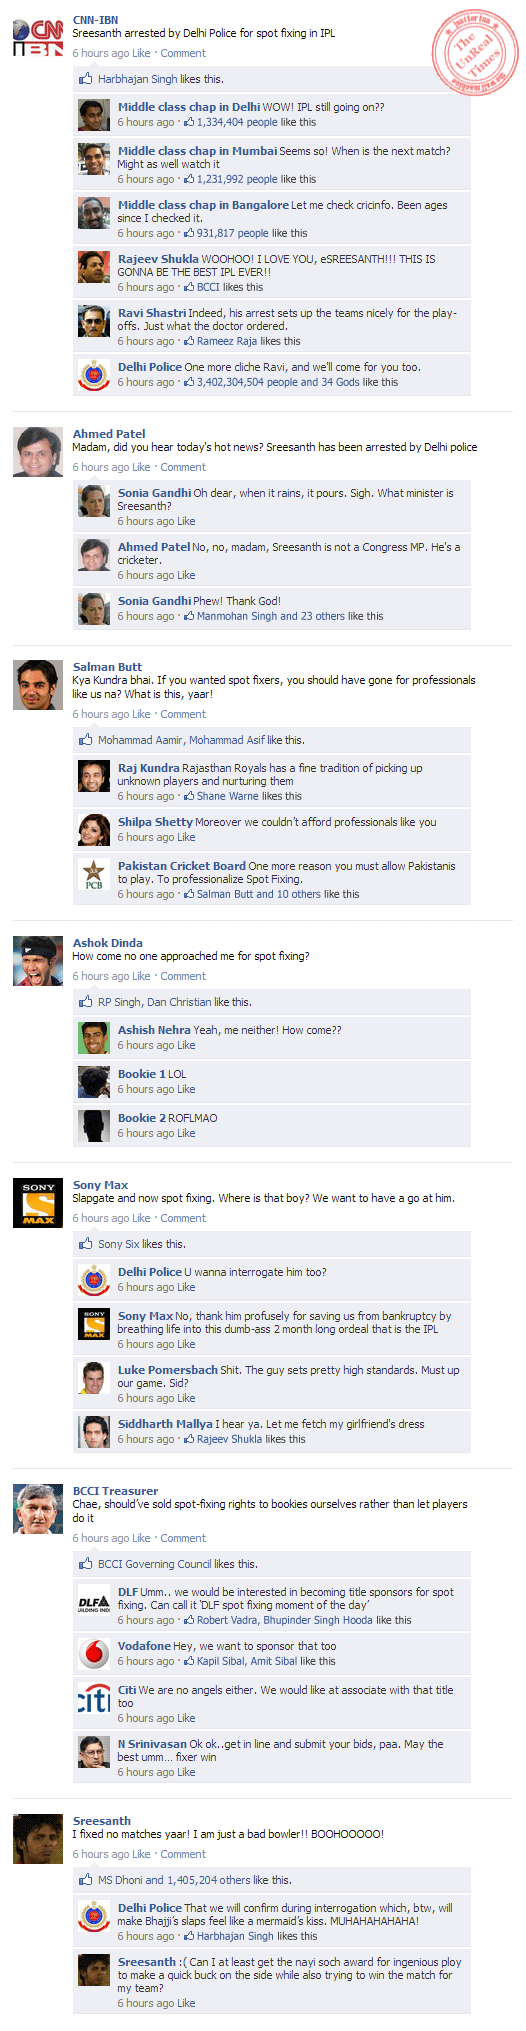Click Ashok Dinda's profile photo
Image resolution: width=526 pixels, height=2031 pixels.
coord(38,961)
